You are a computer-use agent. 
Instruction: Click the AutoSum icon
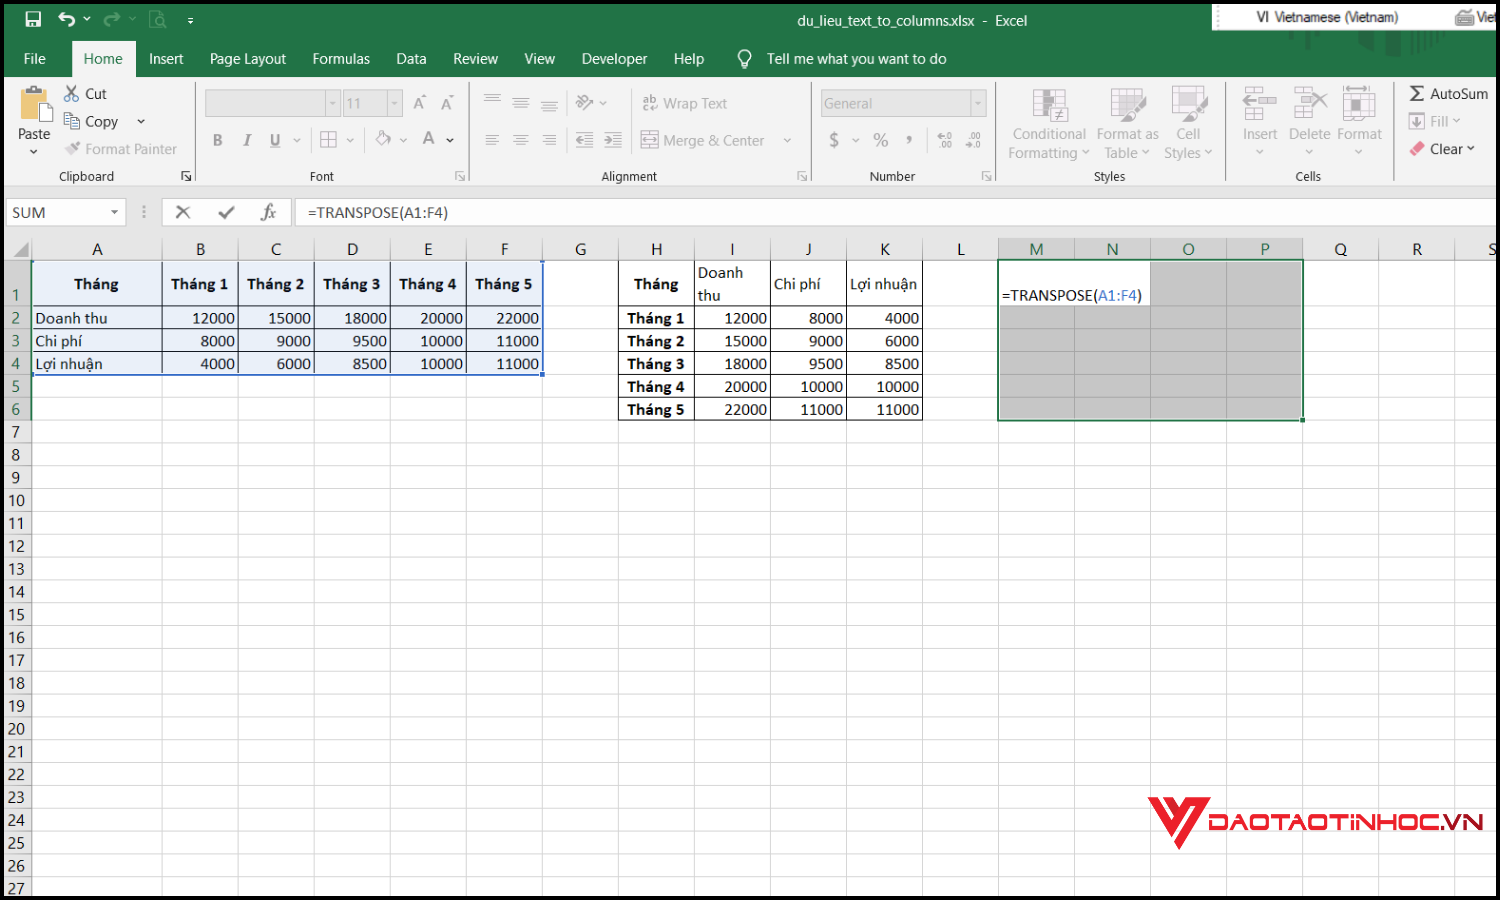pos(1416,93)
